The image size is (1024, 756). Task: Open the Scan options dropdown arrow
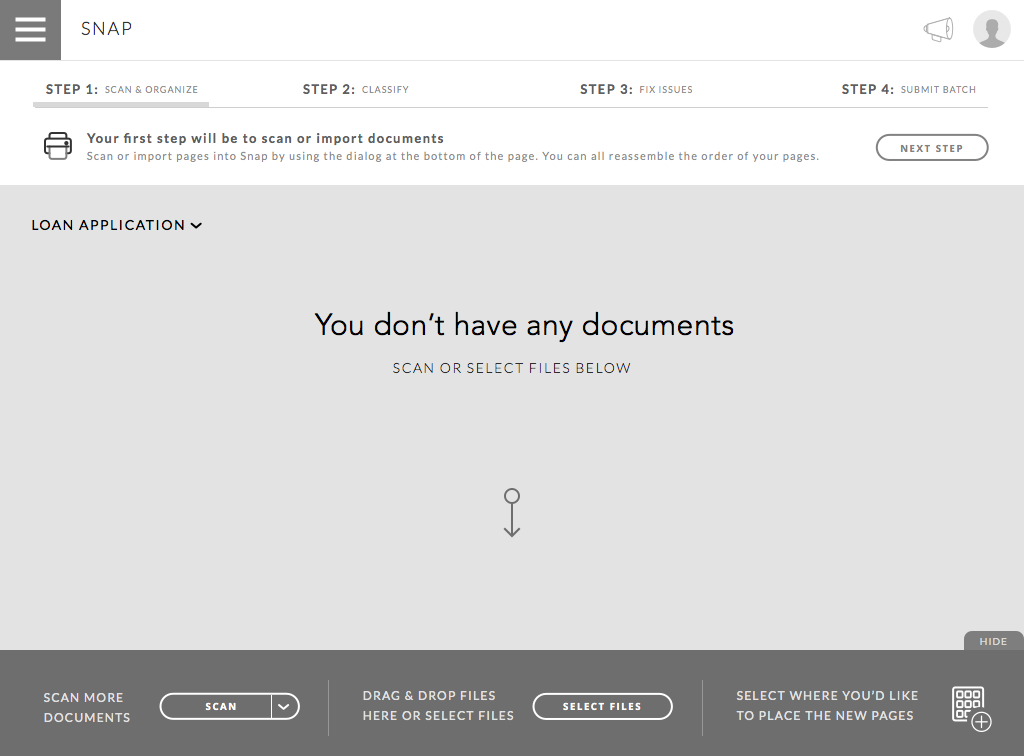(285, 706)
